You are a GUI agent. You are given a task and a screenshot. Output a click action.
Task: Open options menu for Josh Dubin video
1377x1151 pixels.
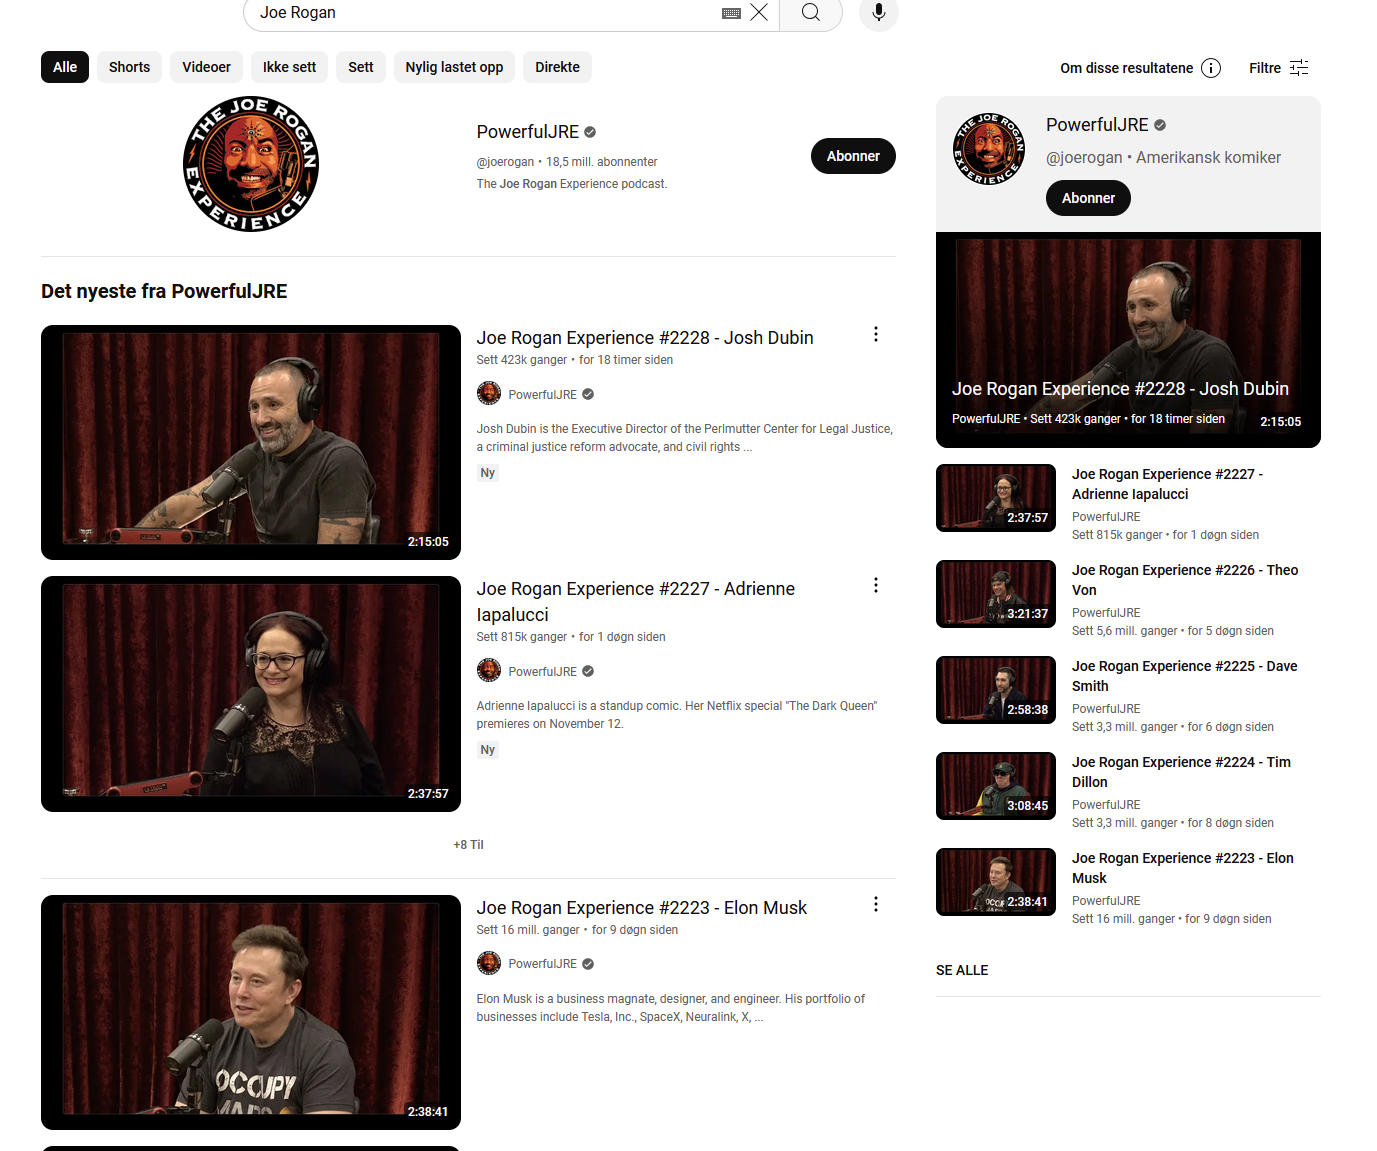(876, 334)
